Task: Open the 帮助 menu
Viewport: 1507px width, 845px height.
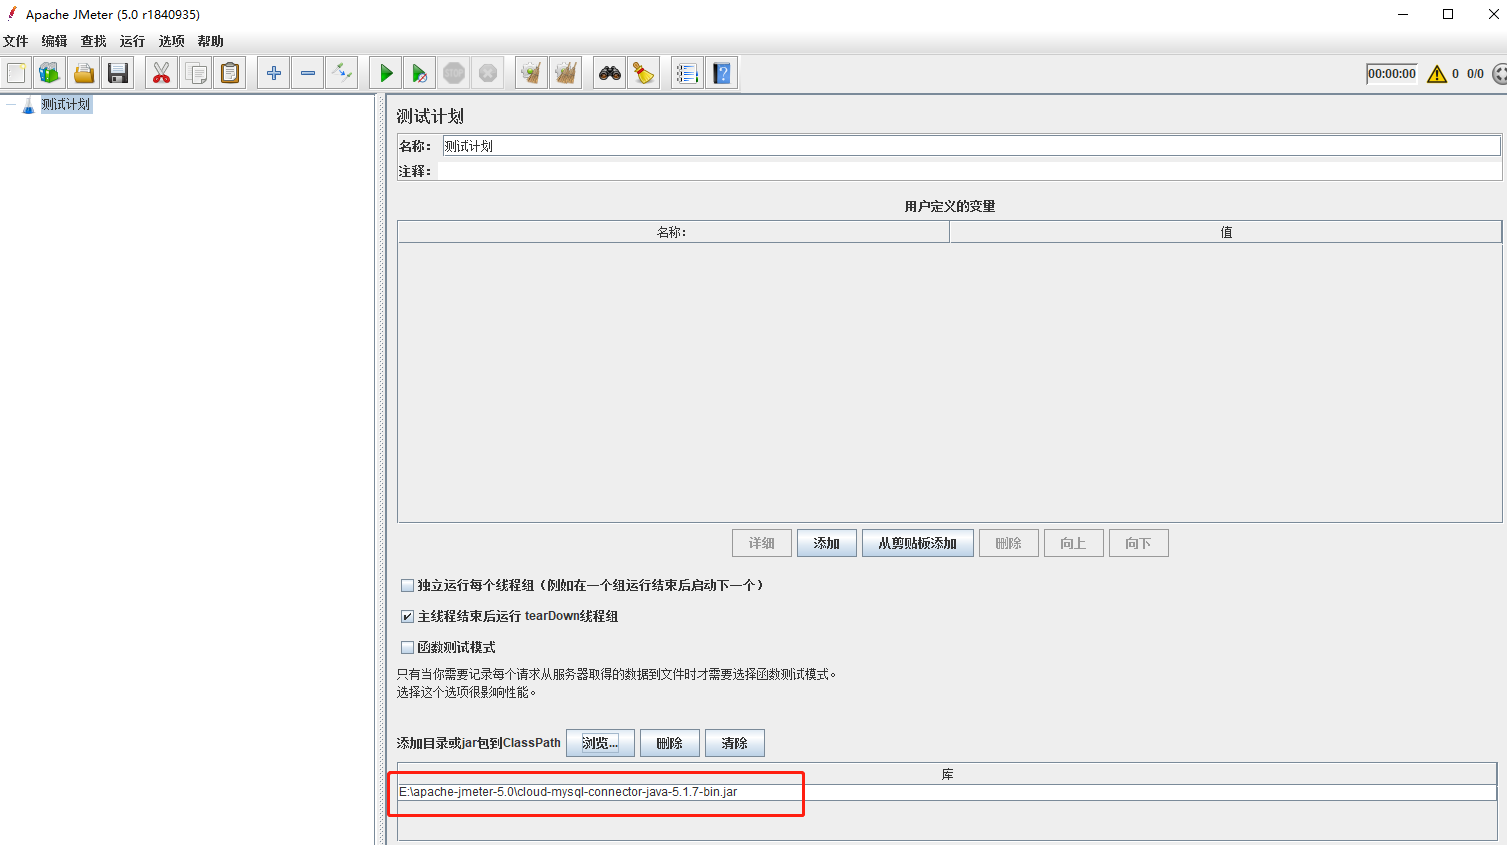Action: coord(210,41)
